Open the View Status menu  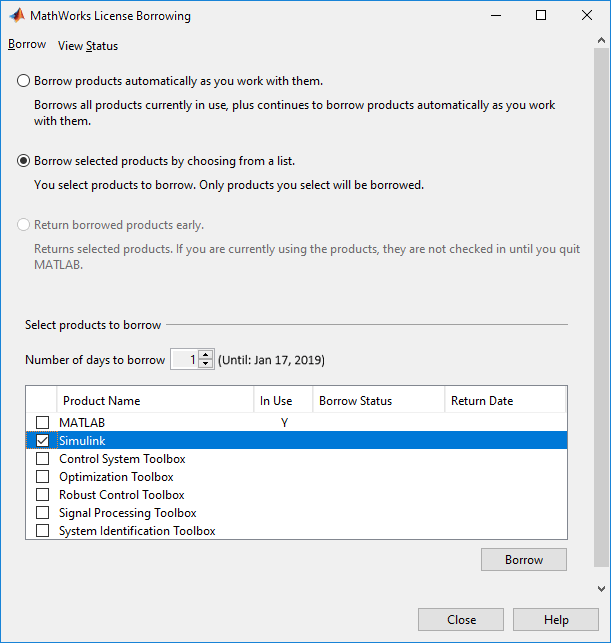[88, 46]
